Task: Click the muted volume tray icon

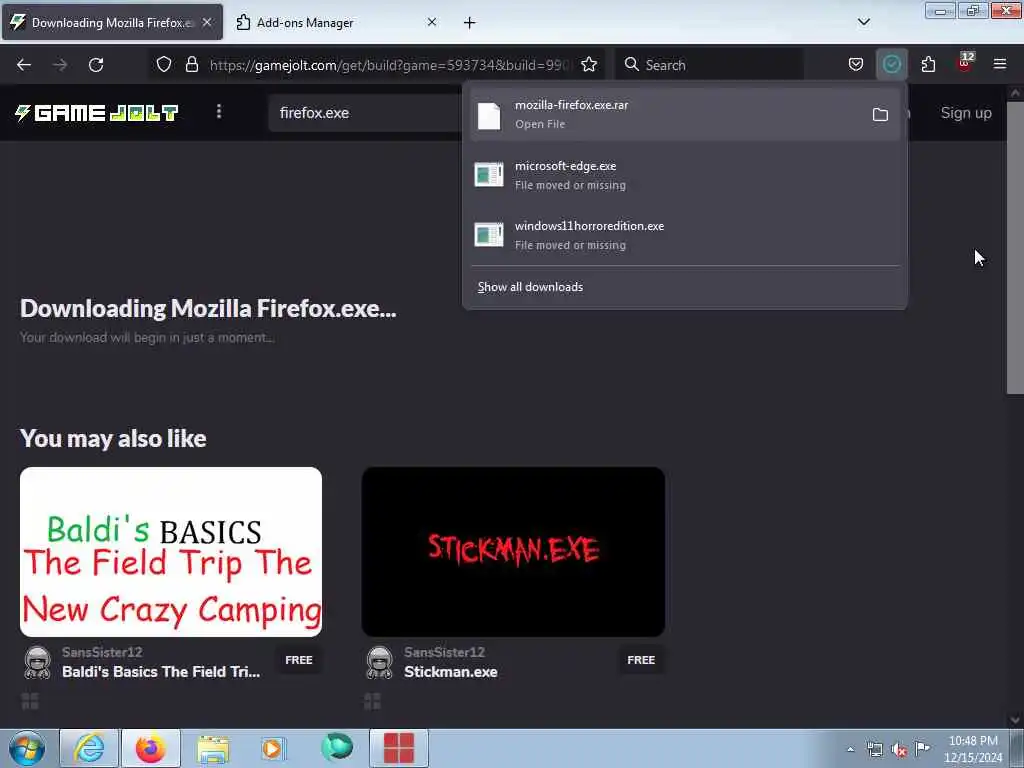Action: 899,750
